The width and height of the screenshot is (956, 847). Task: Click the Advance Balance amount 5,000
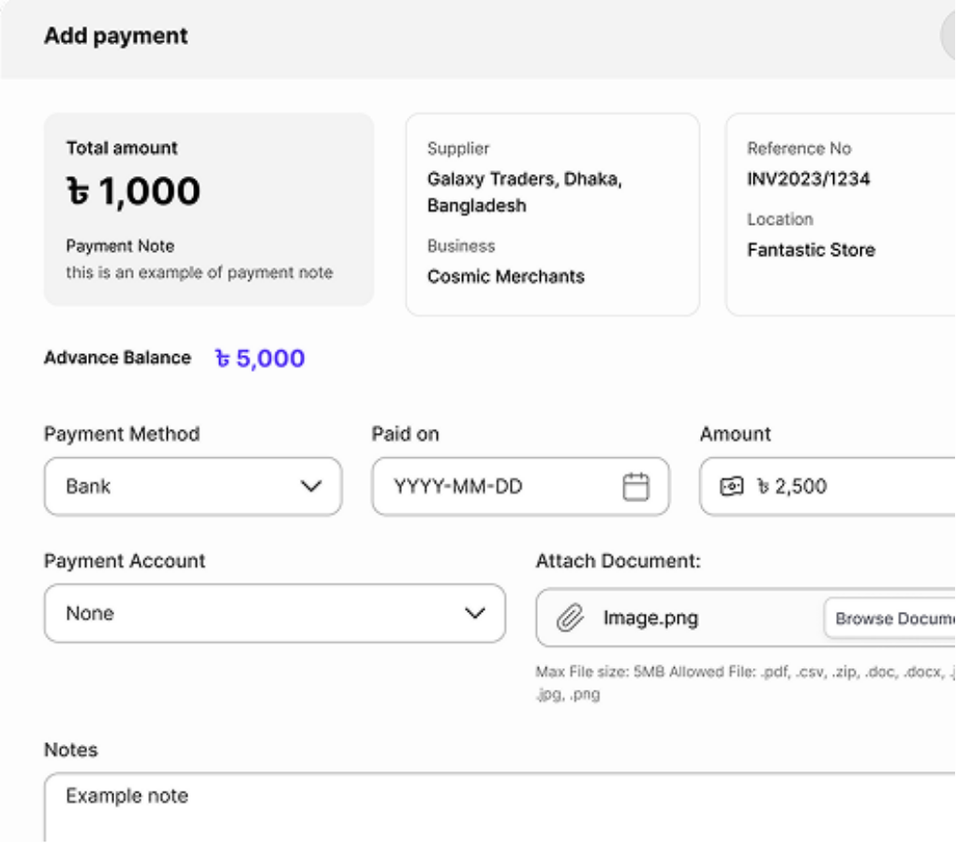(260, 358)
